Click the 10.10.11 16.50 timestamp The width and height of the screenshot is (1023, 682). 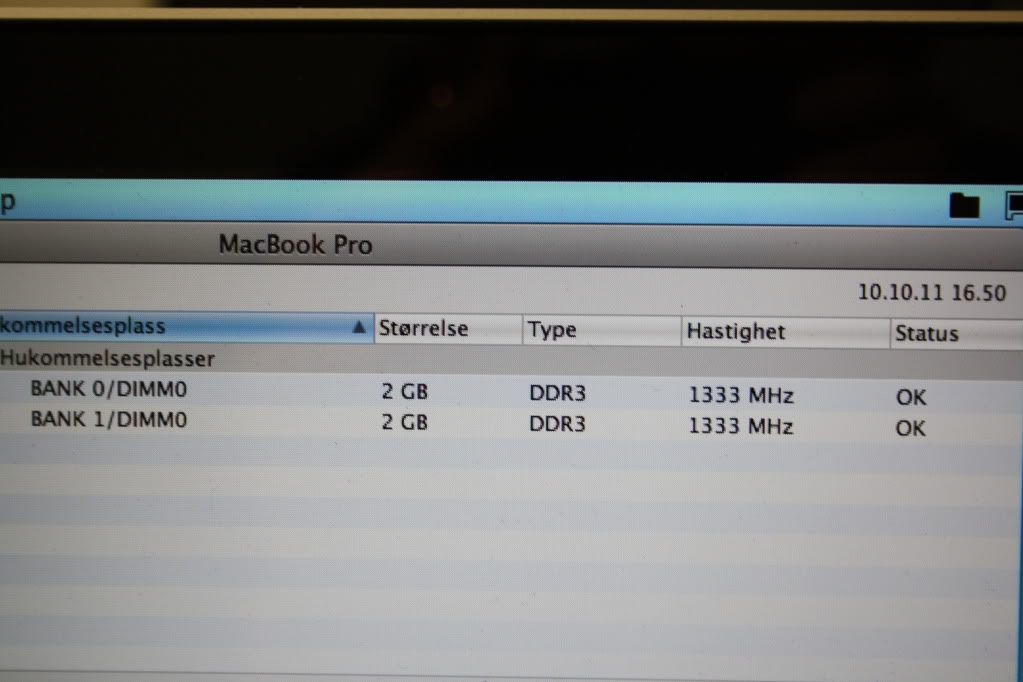point(932,293)
